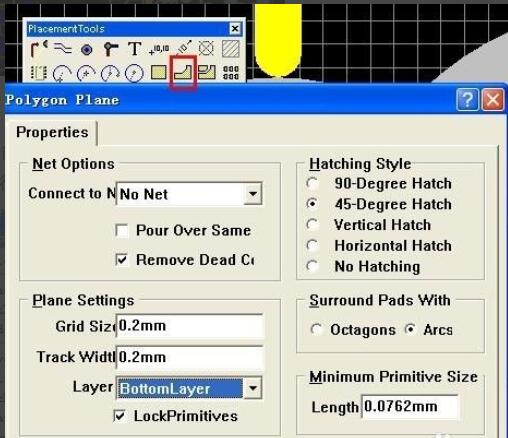
Task: Open the Layer dropdown showing BottomLayer
Action: coord(253,388)
